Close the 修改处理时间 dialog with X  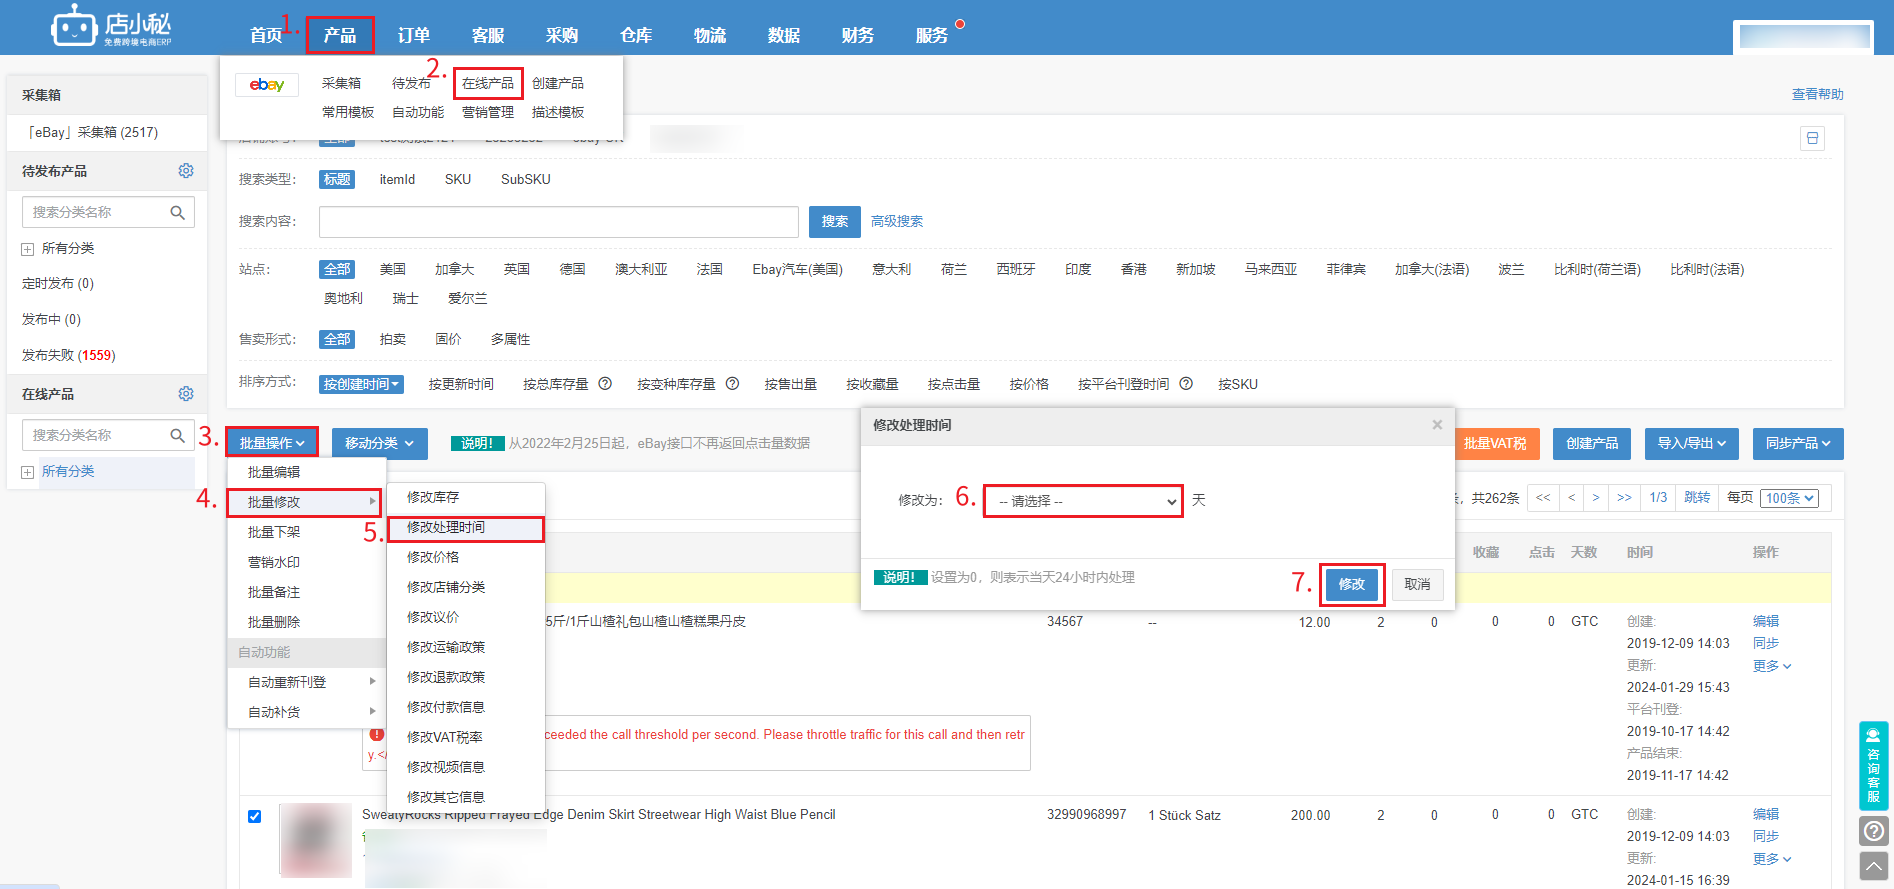pos(1437,425)
